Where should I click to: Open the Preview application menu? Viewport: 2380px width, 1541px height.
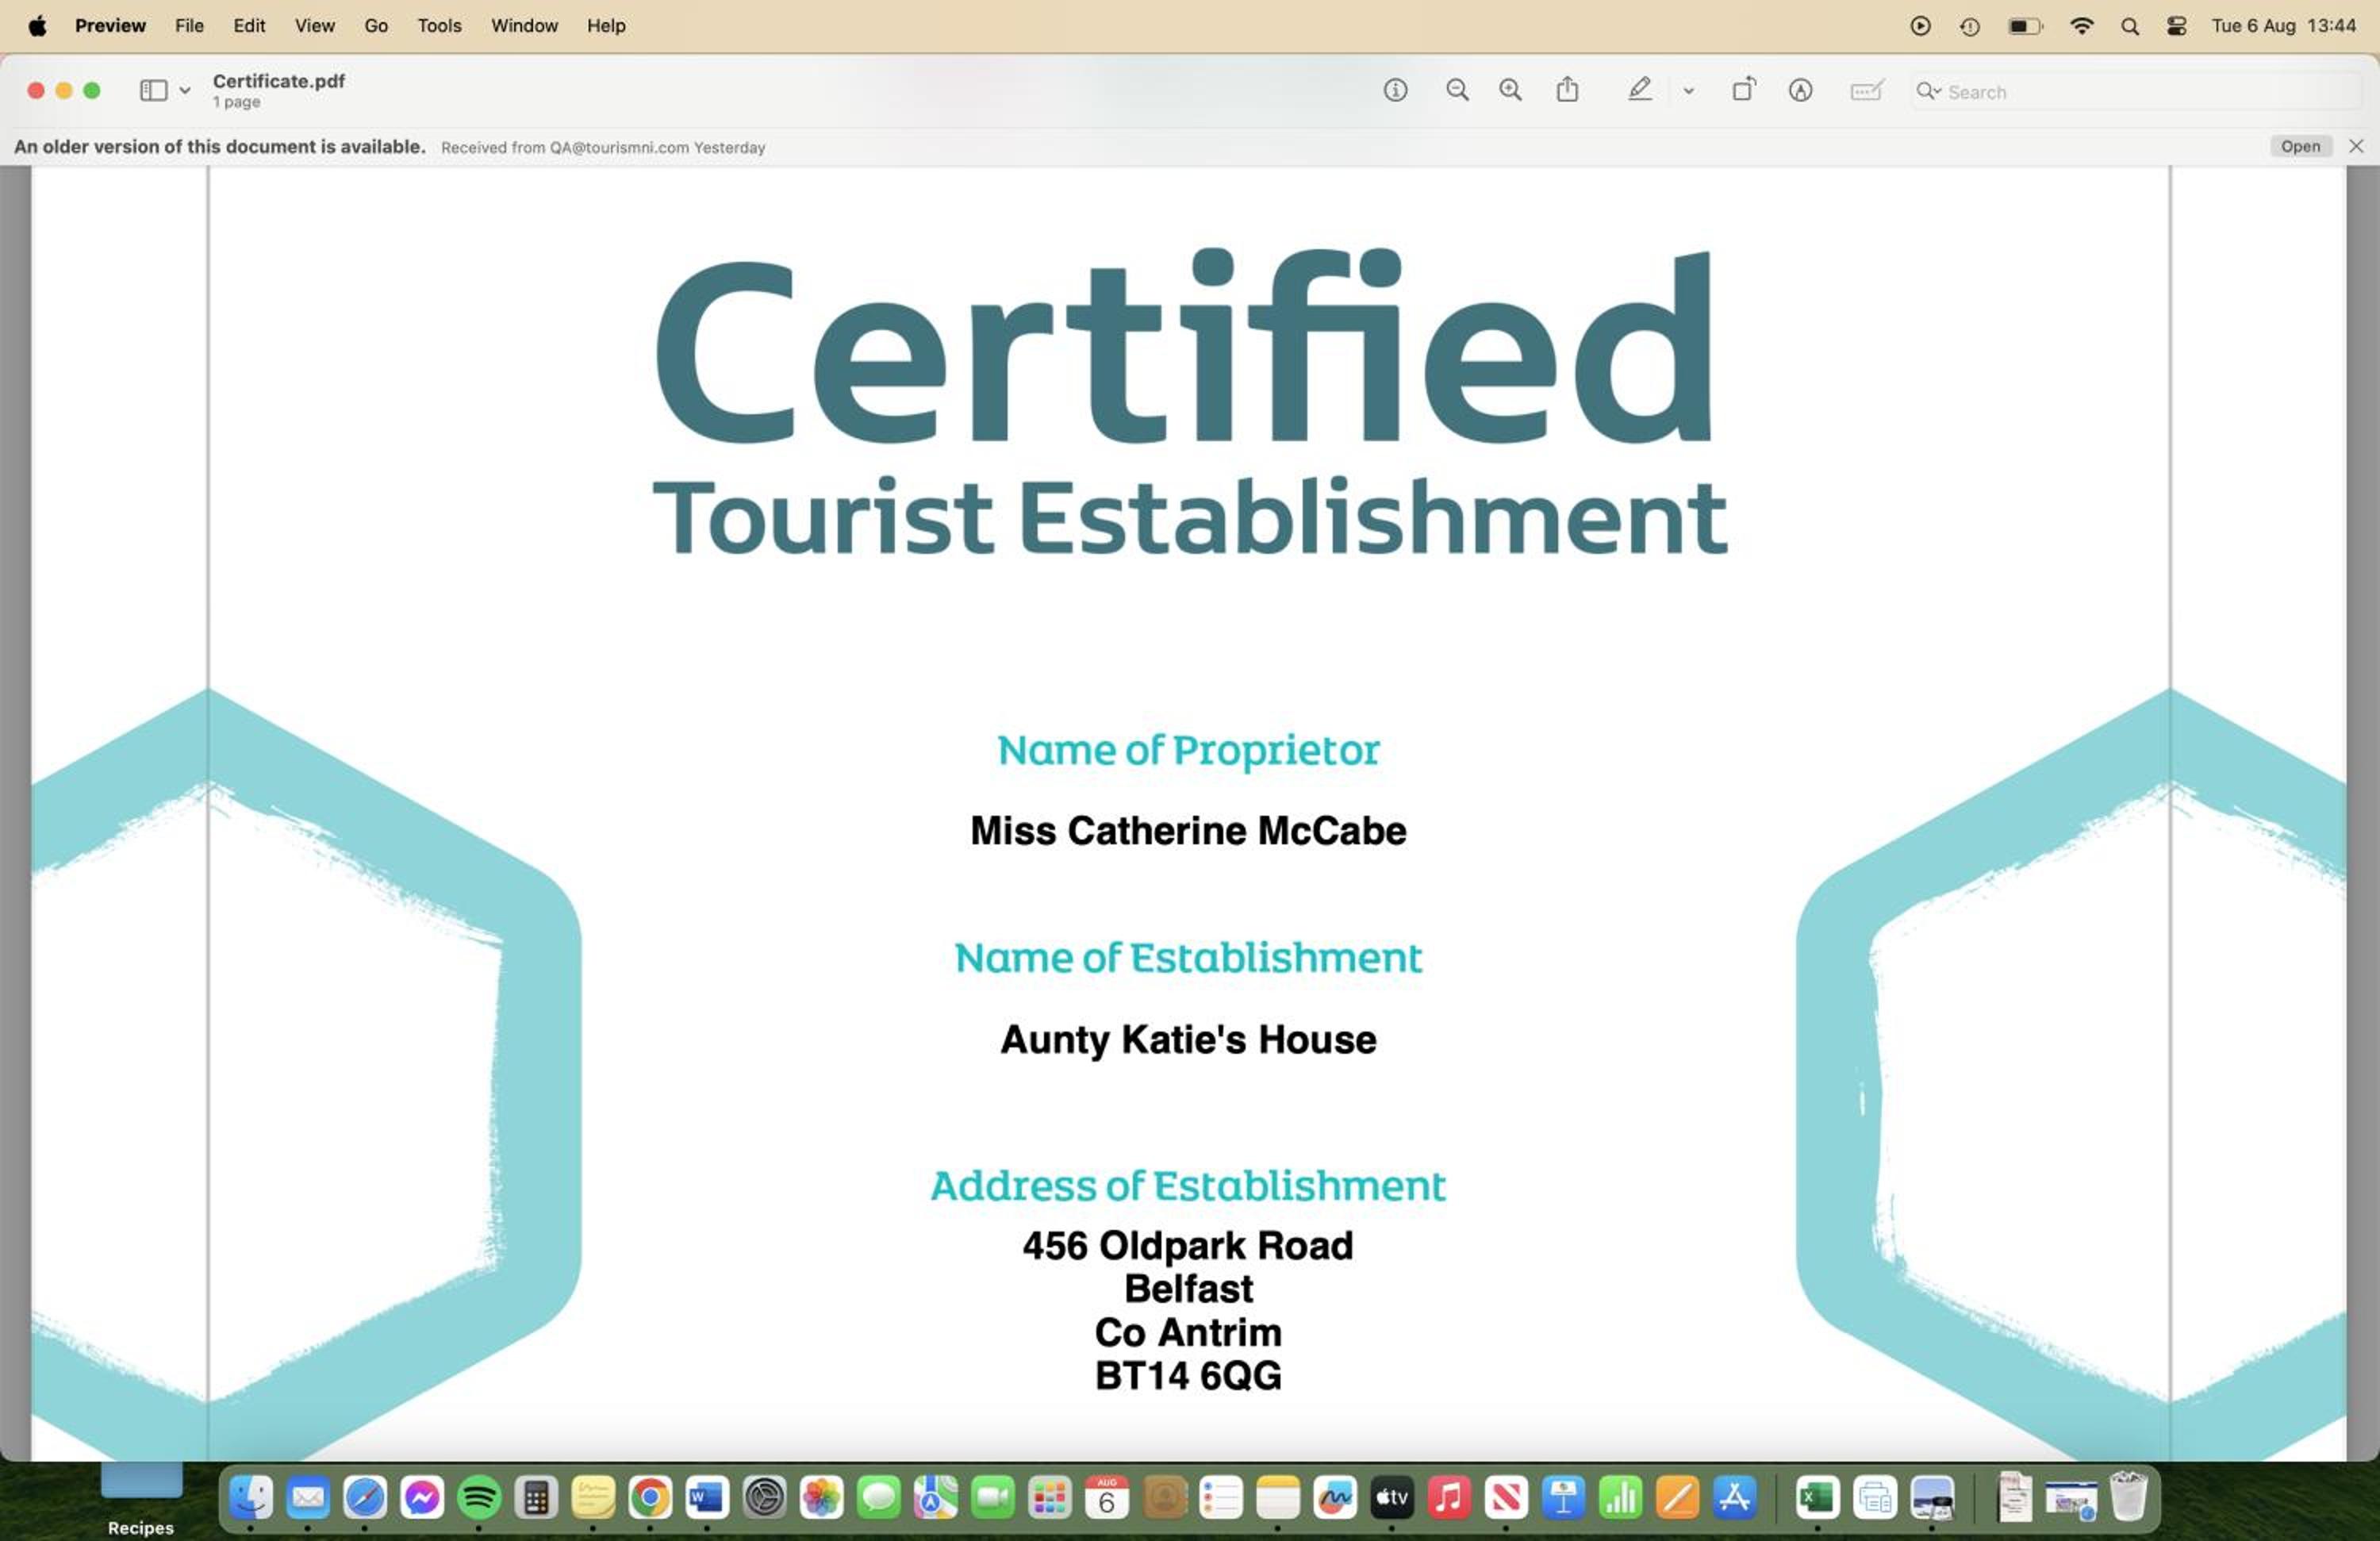click(110, 26)
